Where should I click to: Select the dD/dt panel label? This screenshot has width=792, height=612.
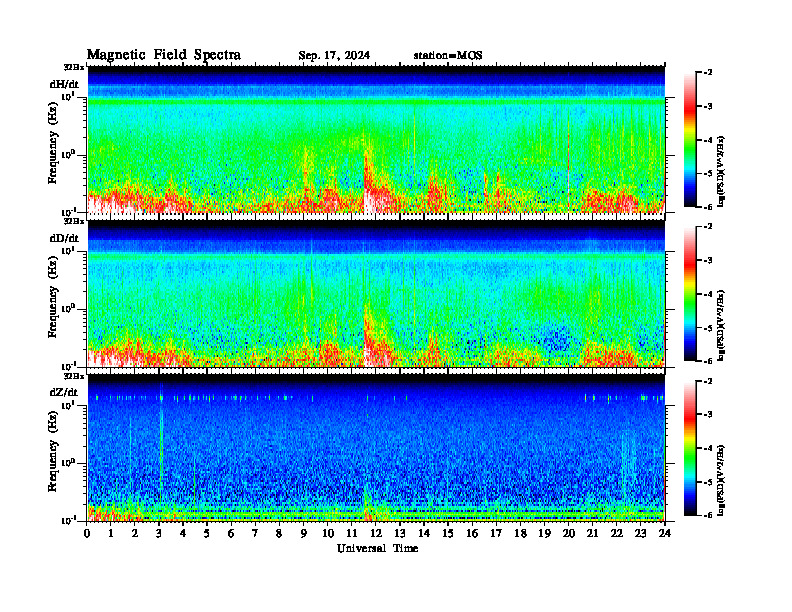tap(64, 238)
